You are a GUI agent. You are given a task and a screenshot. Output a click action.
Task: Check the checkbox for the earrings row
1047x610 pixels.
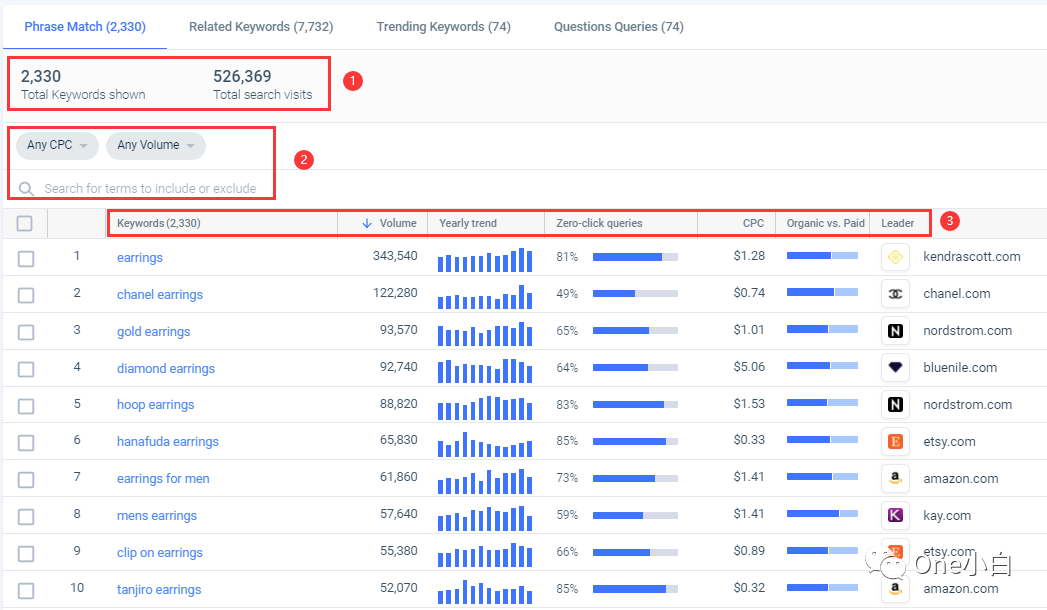click(x=25, y=257)
